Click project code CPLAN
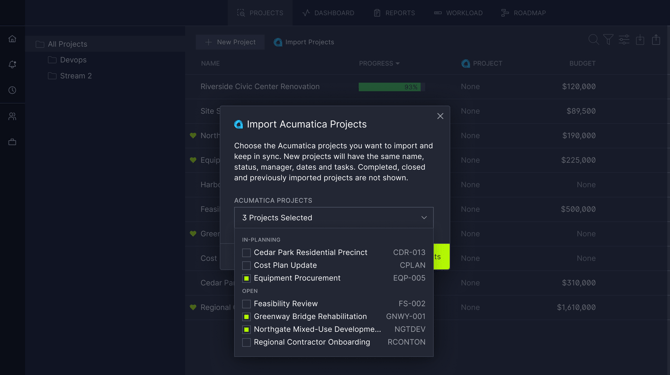 pos(412,265)
